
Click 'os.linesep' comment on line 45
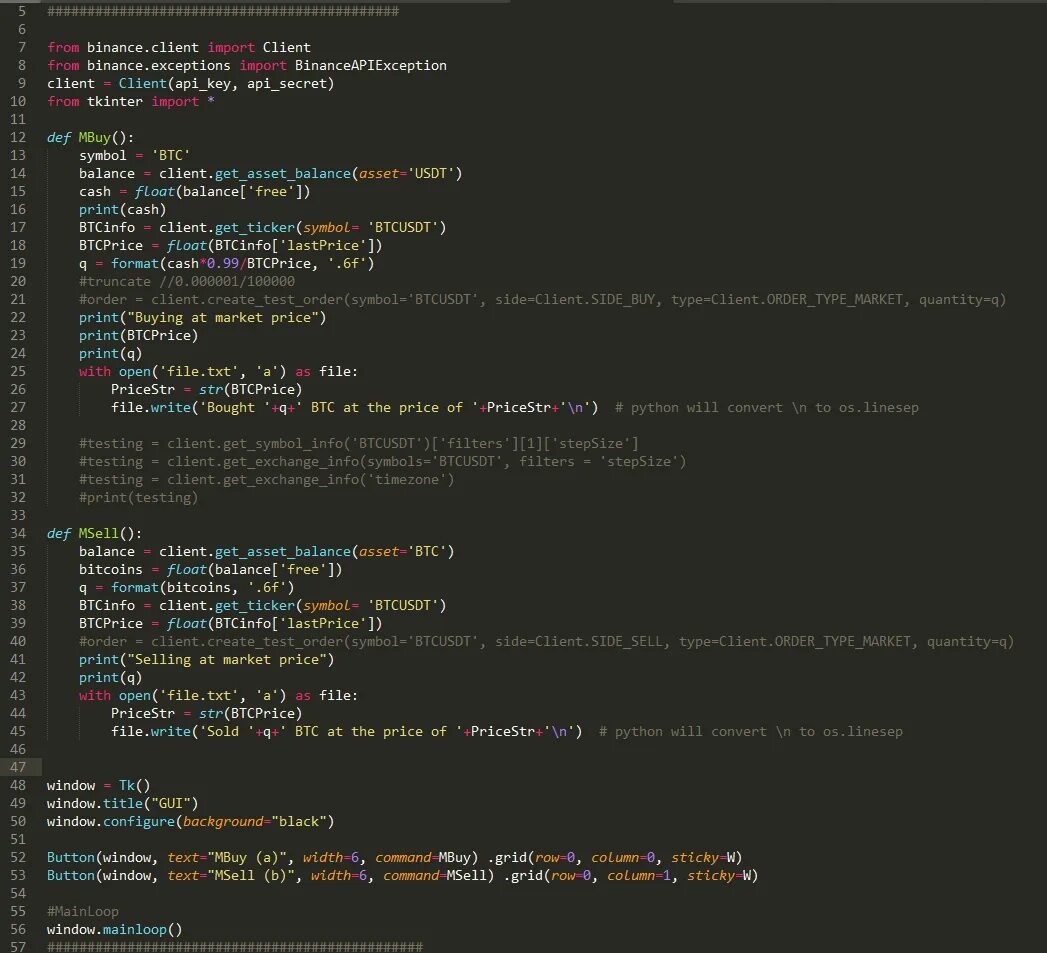(x=862, y=733)
